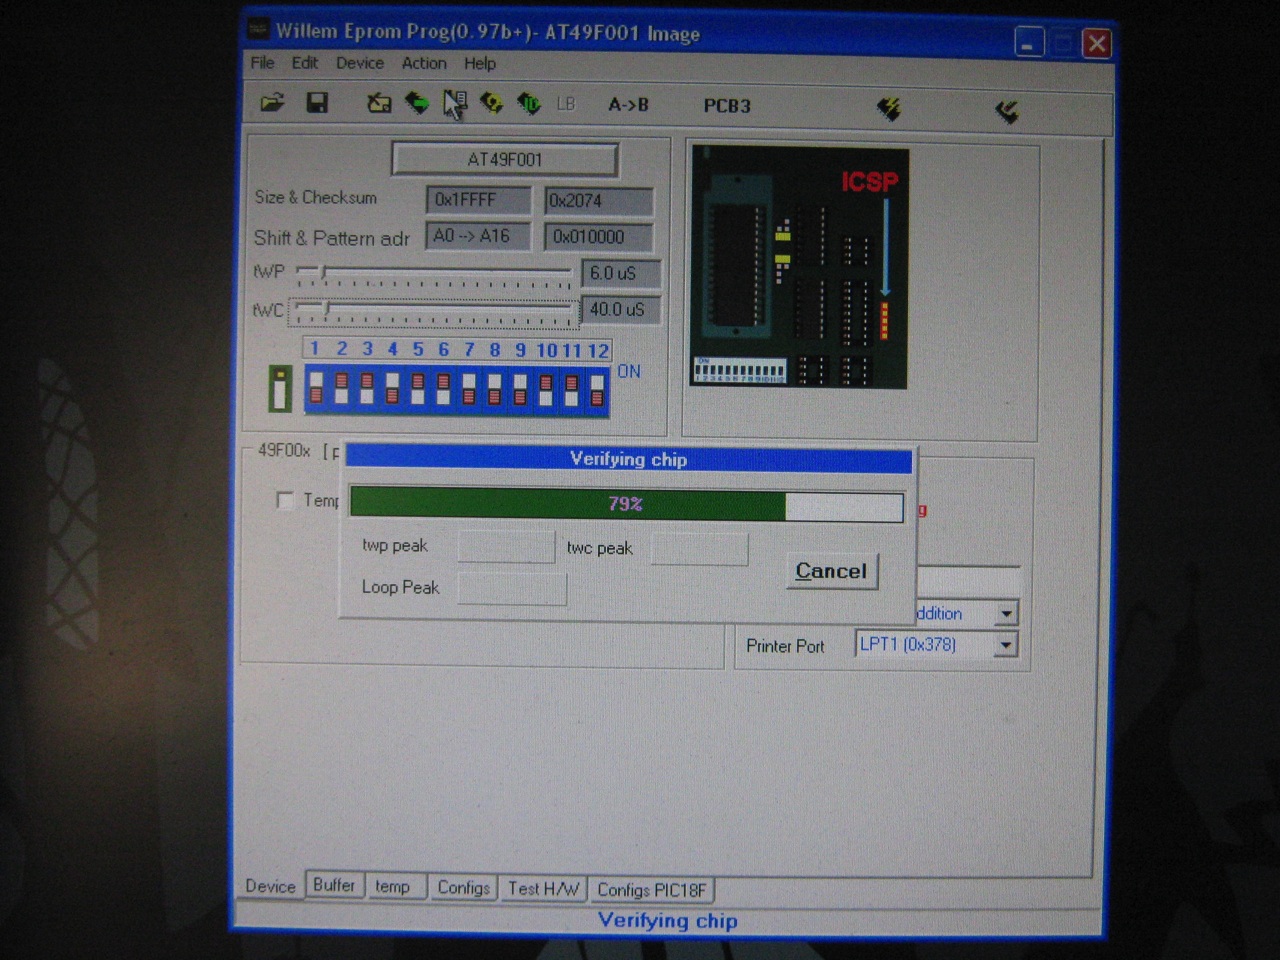The width and height of the screenshot is (1280, 960).
Task: Click the grayed LB toolbar item
Action: 565,104
